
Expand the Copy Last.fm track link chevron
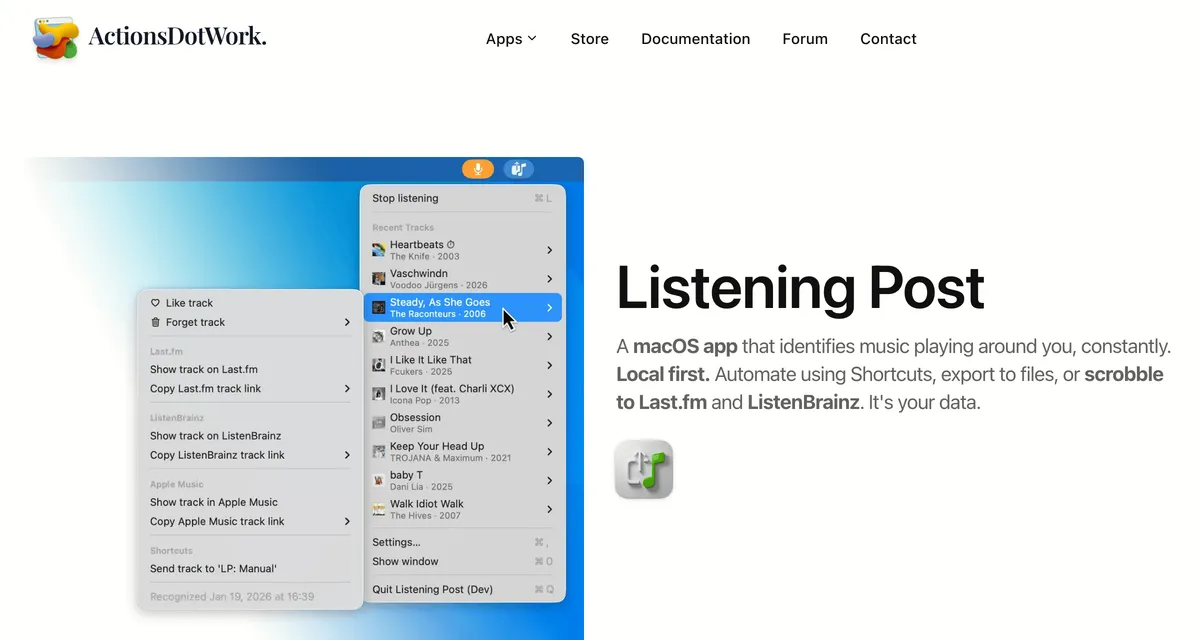[347, 388]
